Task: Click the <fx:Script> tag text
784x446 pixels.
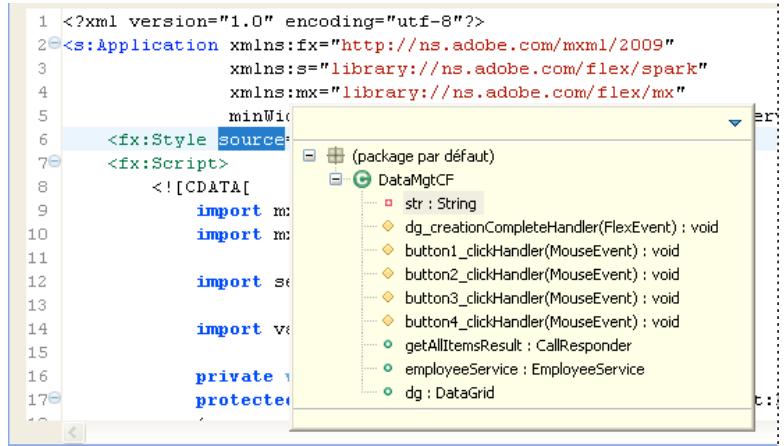Action: click(168, 163)
